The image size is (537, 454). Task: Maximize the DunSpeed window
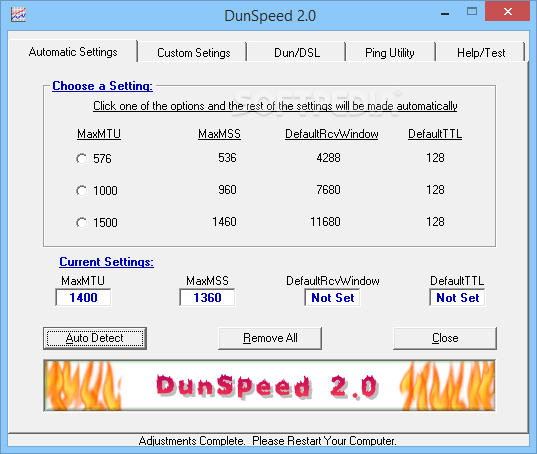click(x=472, y=11)
